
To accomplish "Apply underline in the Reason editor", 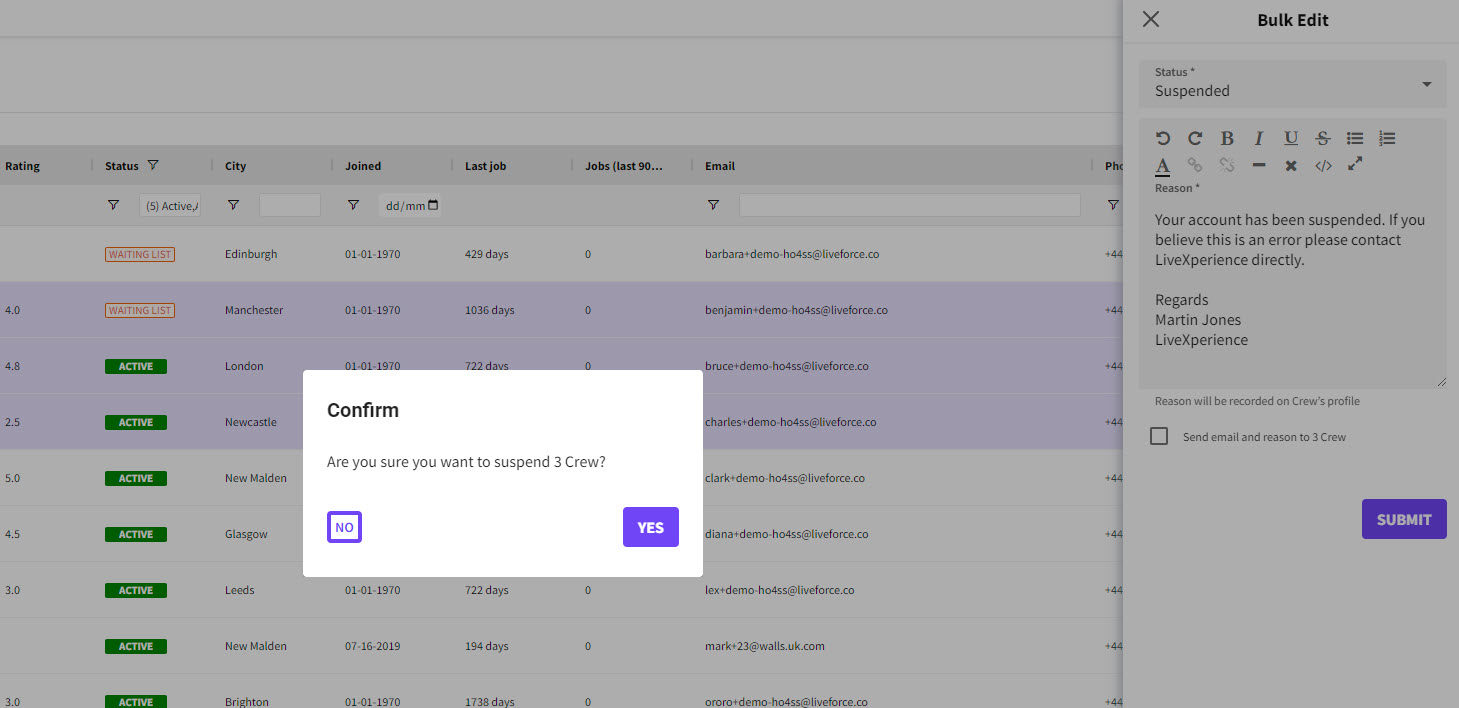I will [x=1291, y=138].
